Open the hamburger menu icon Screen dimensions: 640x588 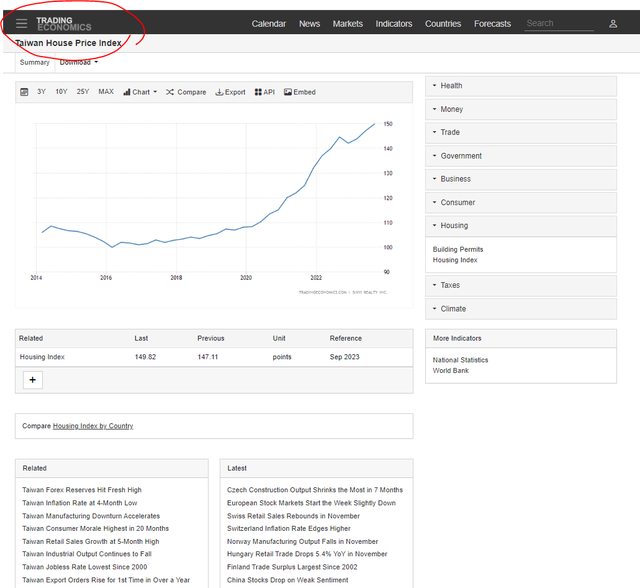(21, 23)
